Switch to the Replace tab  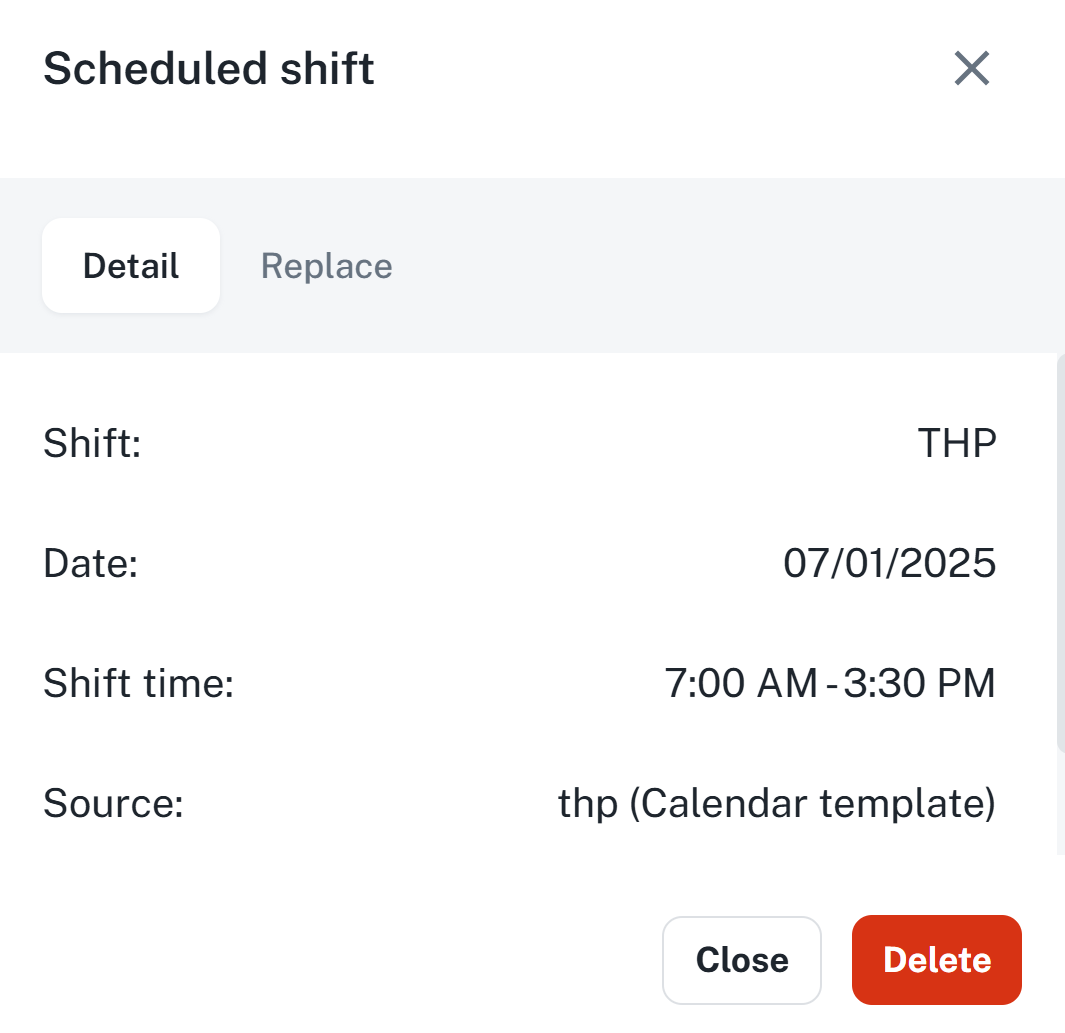[x=326, y=266]
